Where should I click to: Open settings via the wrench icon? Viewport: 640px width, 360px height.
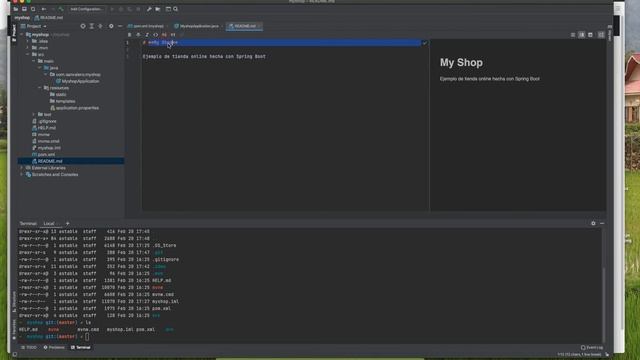(149, 9)
